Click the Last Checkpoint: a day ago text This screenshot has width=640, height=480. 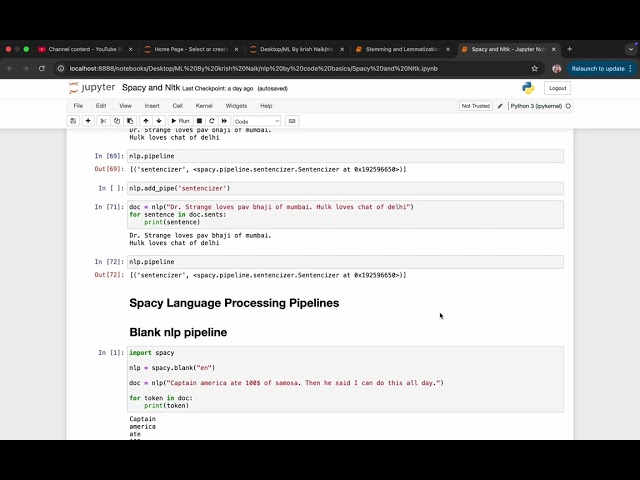coord(218,89)
